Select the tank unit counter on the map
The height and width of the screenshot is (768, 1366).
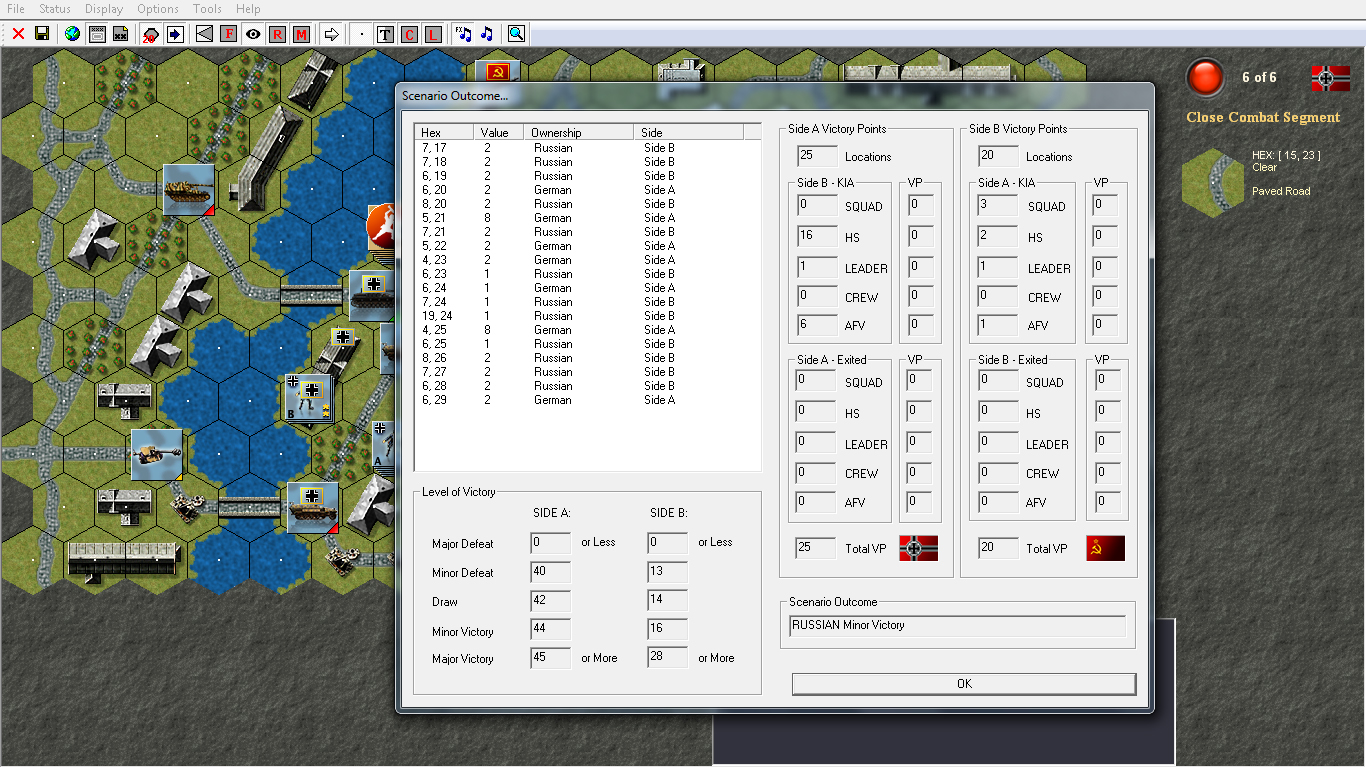coord(189,189)
